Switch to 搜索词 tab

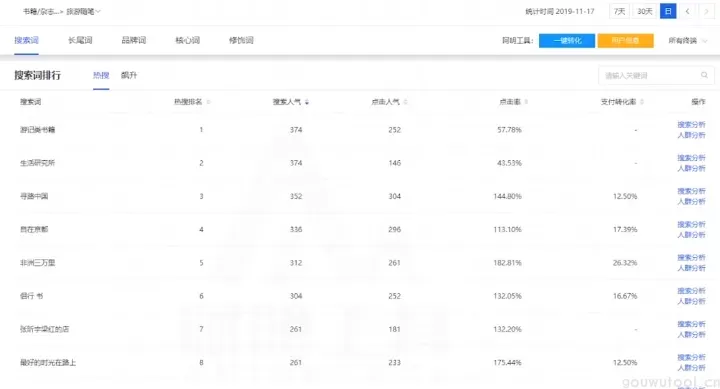point(26,40)
